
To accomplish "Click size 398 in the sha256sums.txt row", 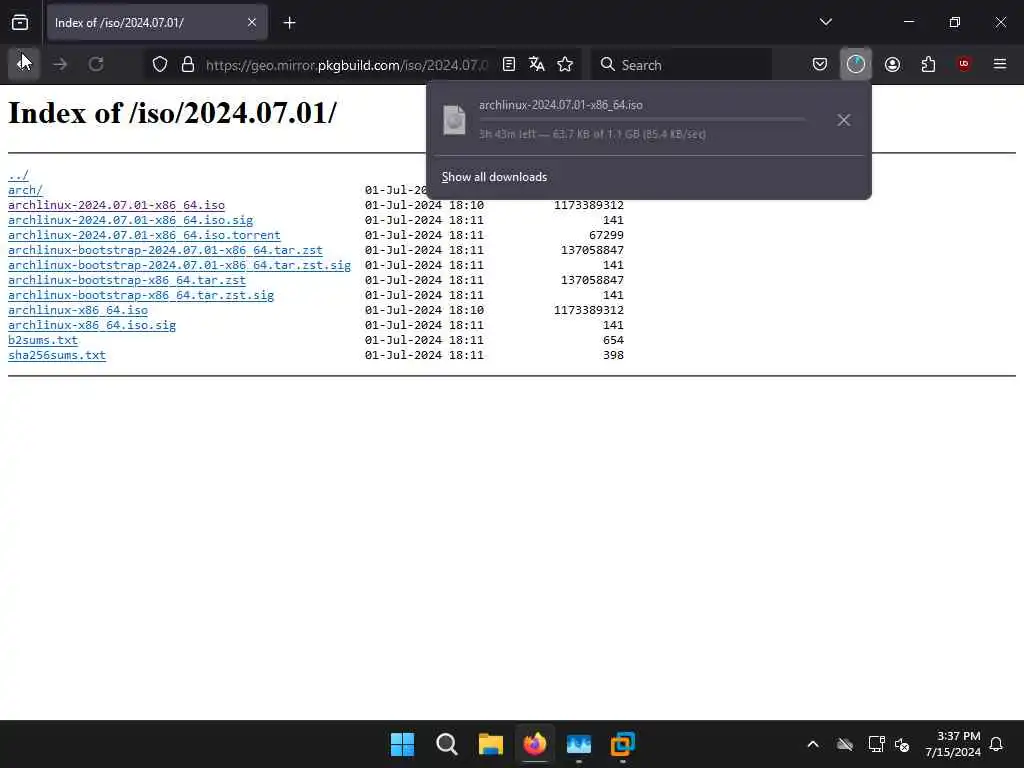I will coord(613,355).
